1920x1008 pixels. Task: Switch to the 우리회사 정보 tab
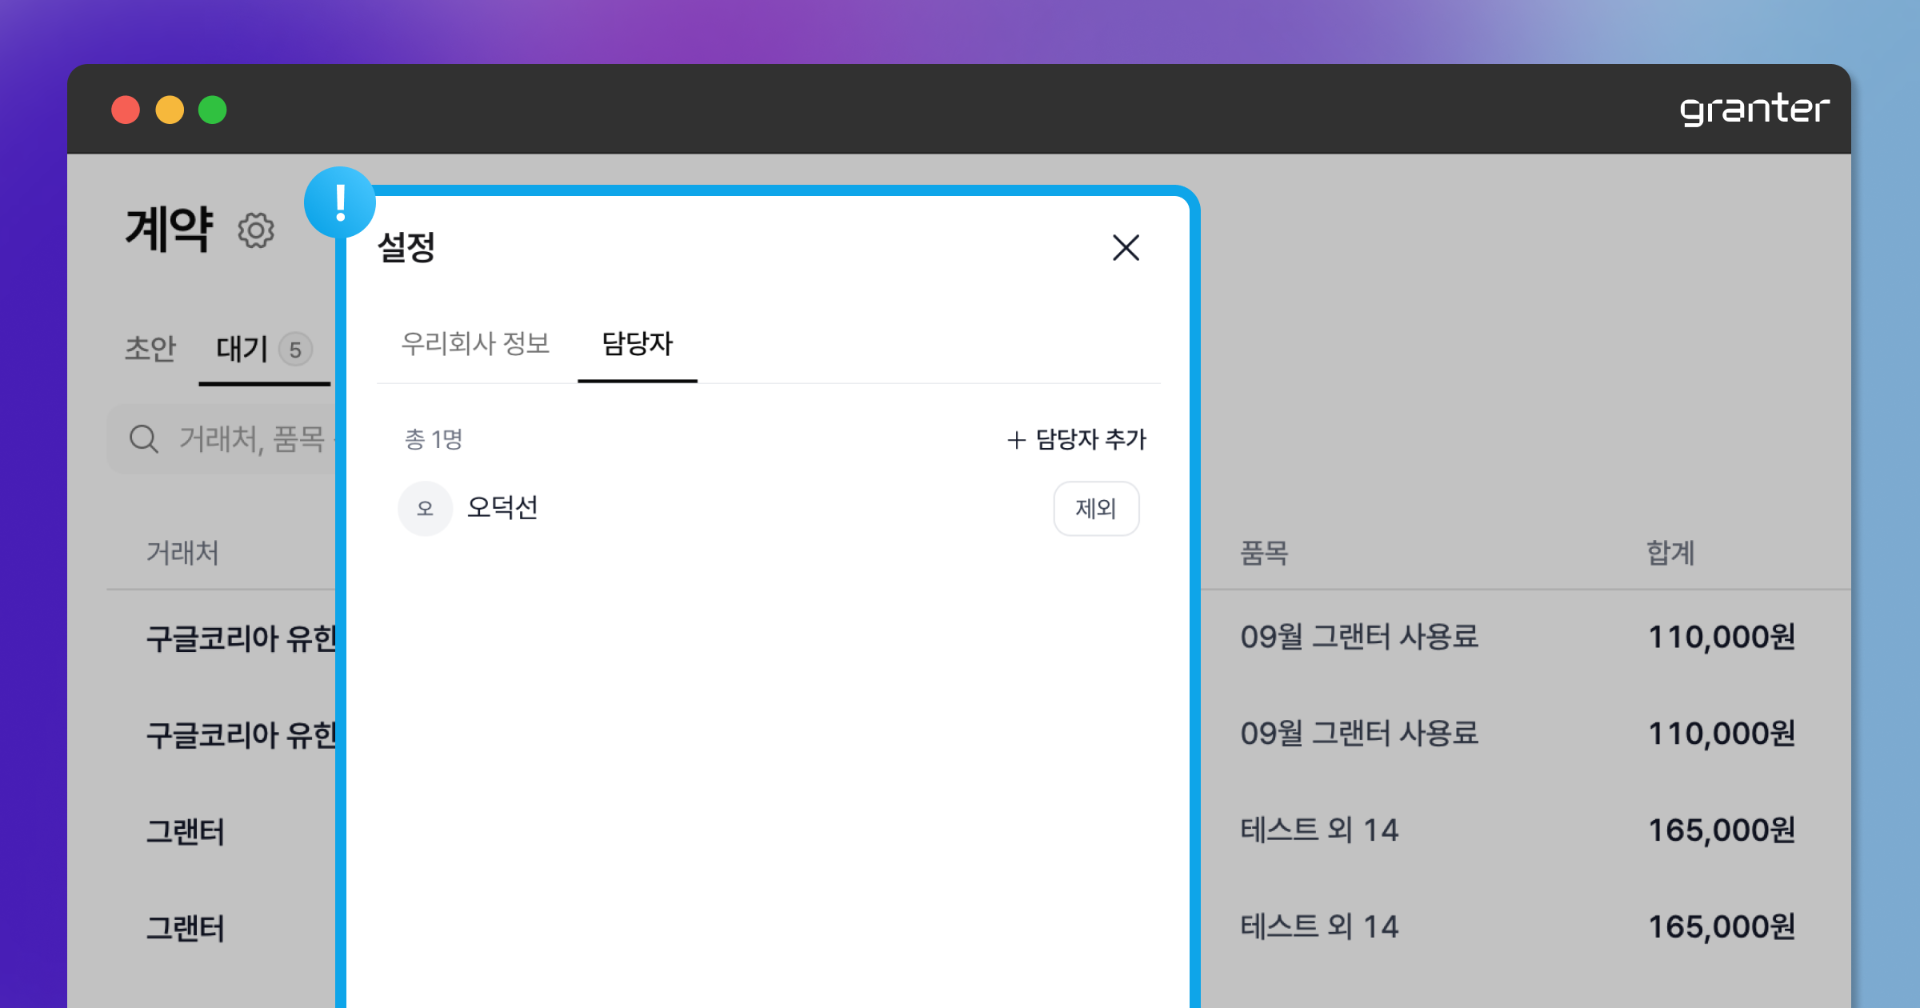click(475, 344)
